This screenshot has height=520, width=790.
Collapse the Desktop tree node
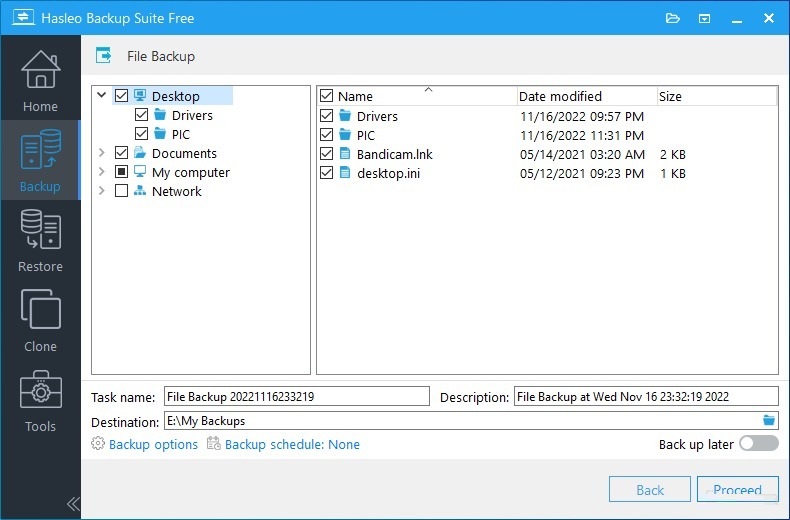(102, 96)
